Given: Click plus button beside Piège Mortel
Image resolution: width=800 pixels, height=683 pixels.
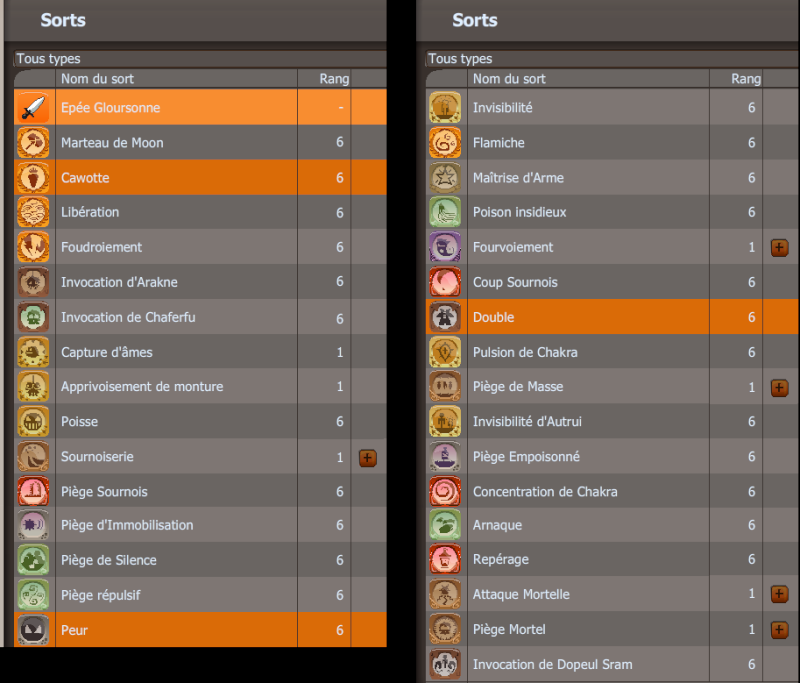Looking at the screenshot, I should 779,630.
